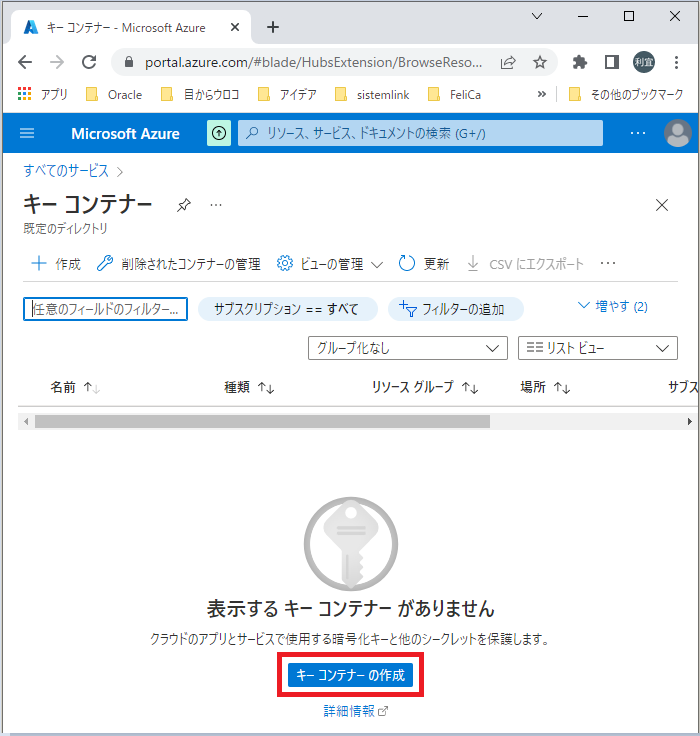This screenshot has height=736, width=700.
Task: Click the サブスクリプション == すべて filter pill
Action: click(287, 309)
